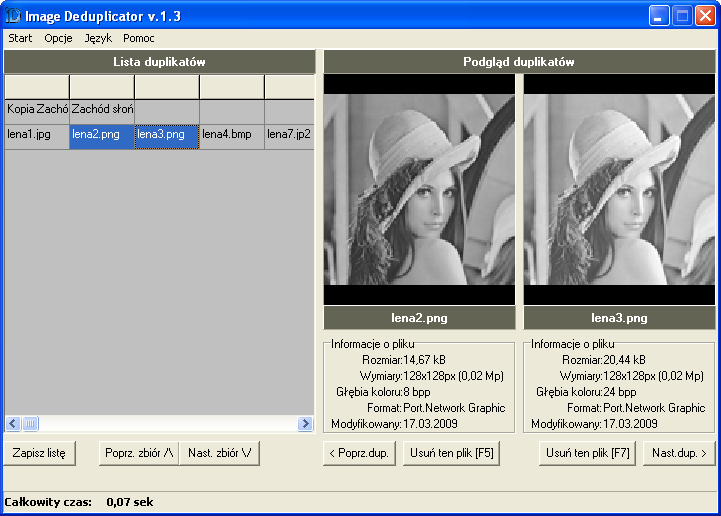Click the Całkowity czas status entry

79,502
